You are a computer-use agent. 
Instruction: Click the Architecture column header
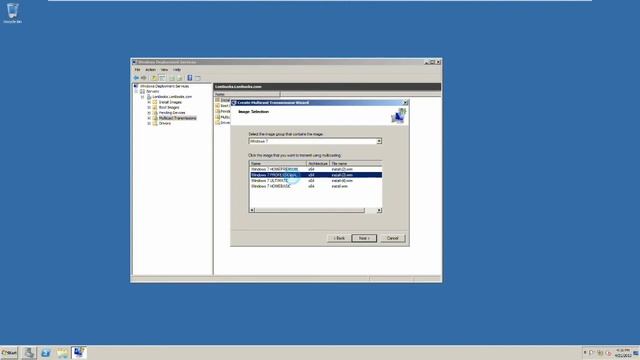[318, 163]
